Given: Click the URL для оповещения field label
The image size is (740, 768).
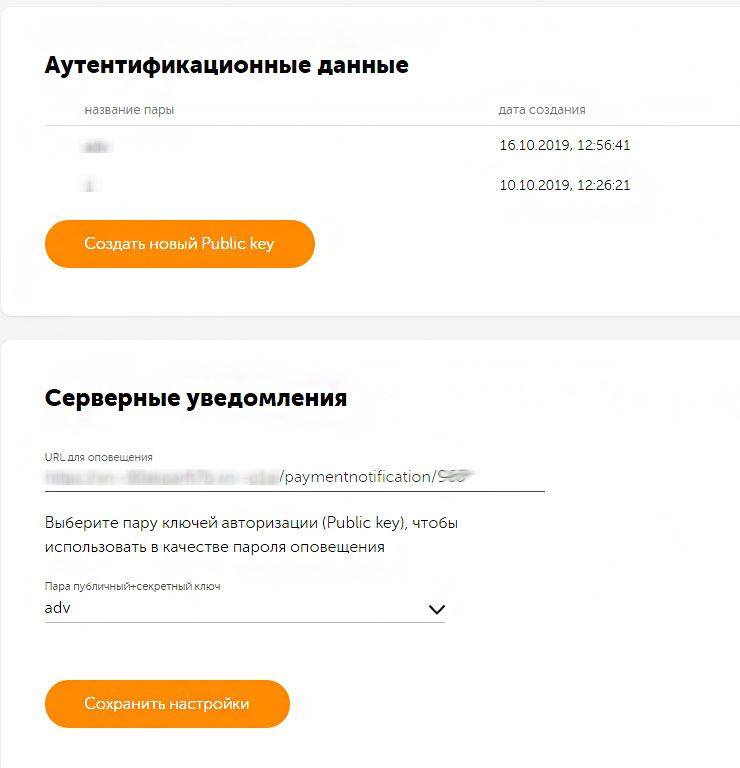Looking at the screenshot, I should pyautogui.click(x=98, y=457).
